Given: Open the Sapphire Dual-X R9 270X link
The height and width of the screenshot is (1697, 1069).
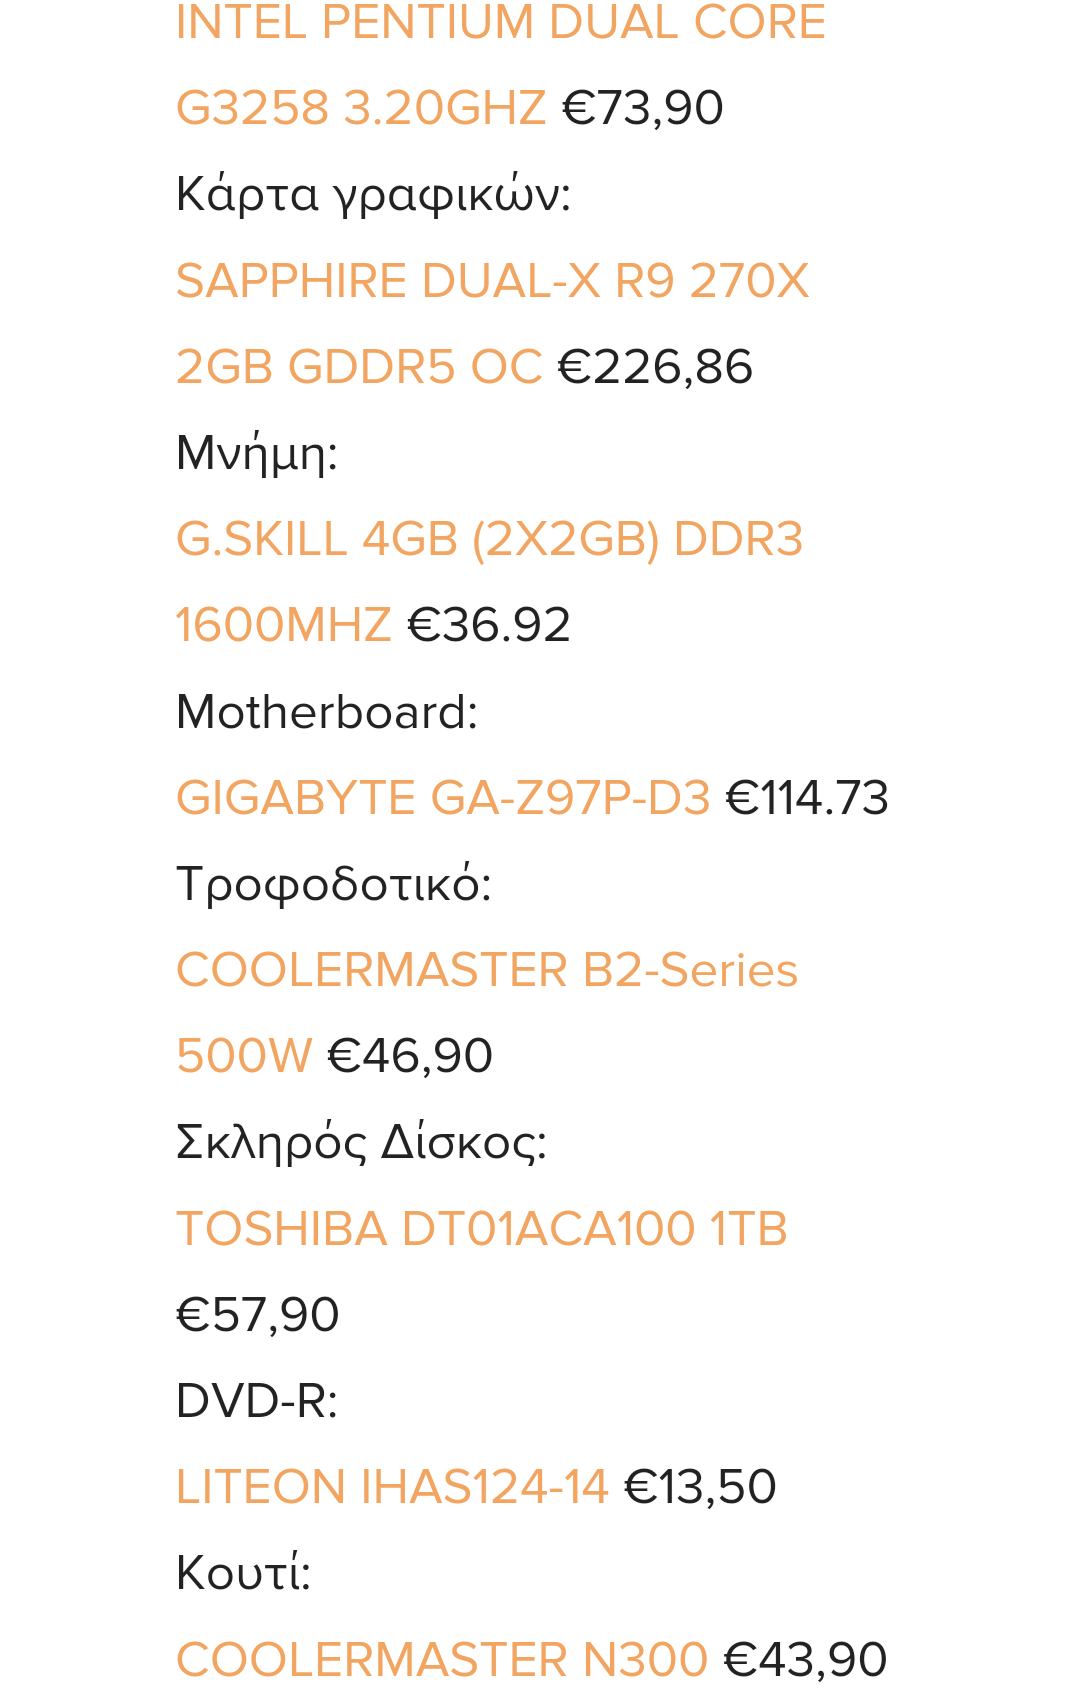Looking at the screenshot, I should coord(491,281).
